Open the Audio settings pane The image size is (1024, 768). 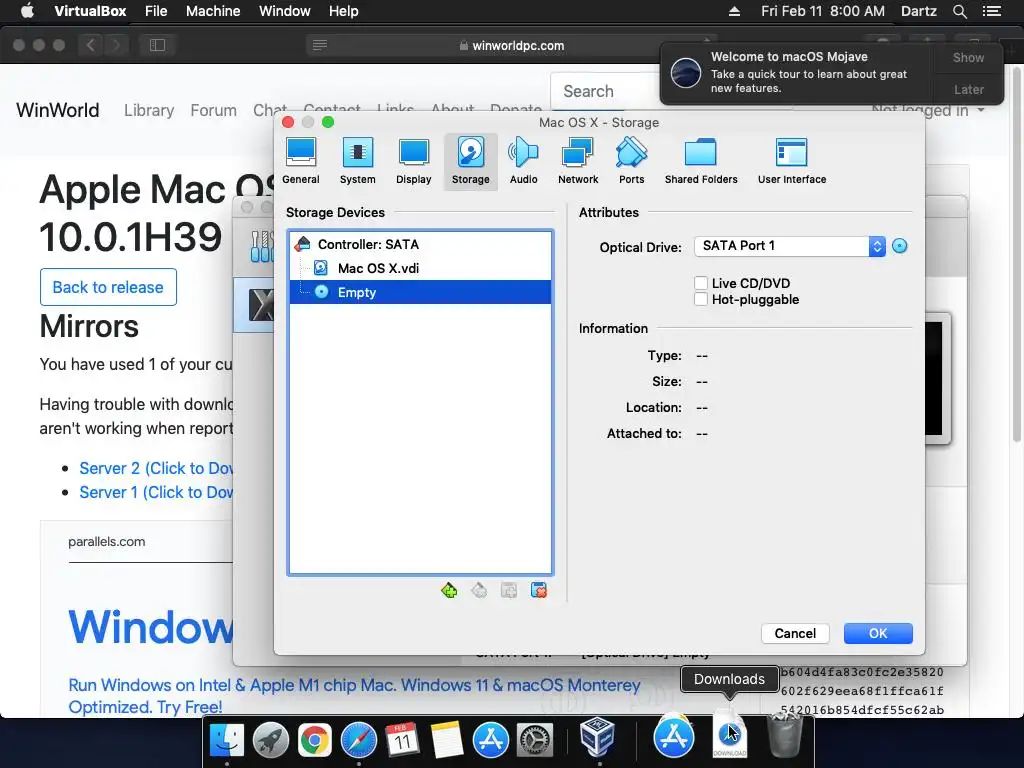click(523, 161)
